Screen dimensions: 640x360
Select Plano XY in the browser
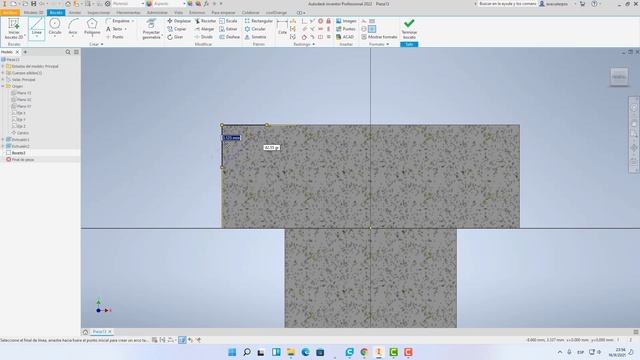21,106
